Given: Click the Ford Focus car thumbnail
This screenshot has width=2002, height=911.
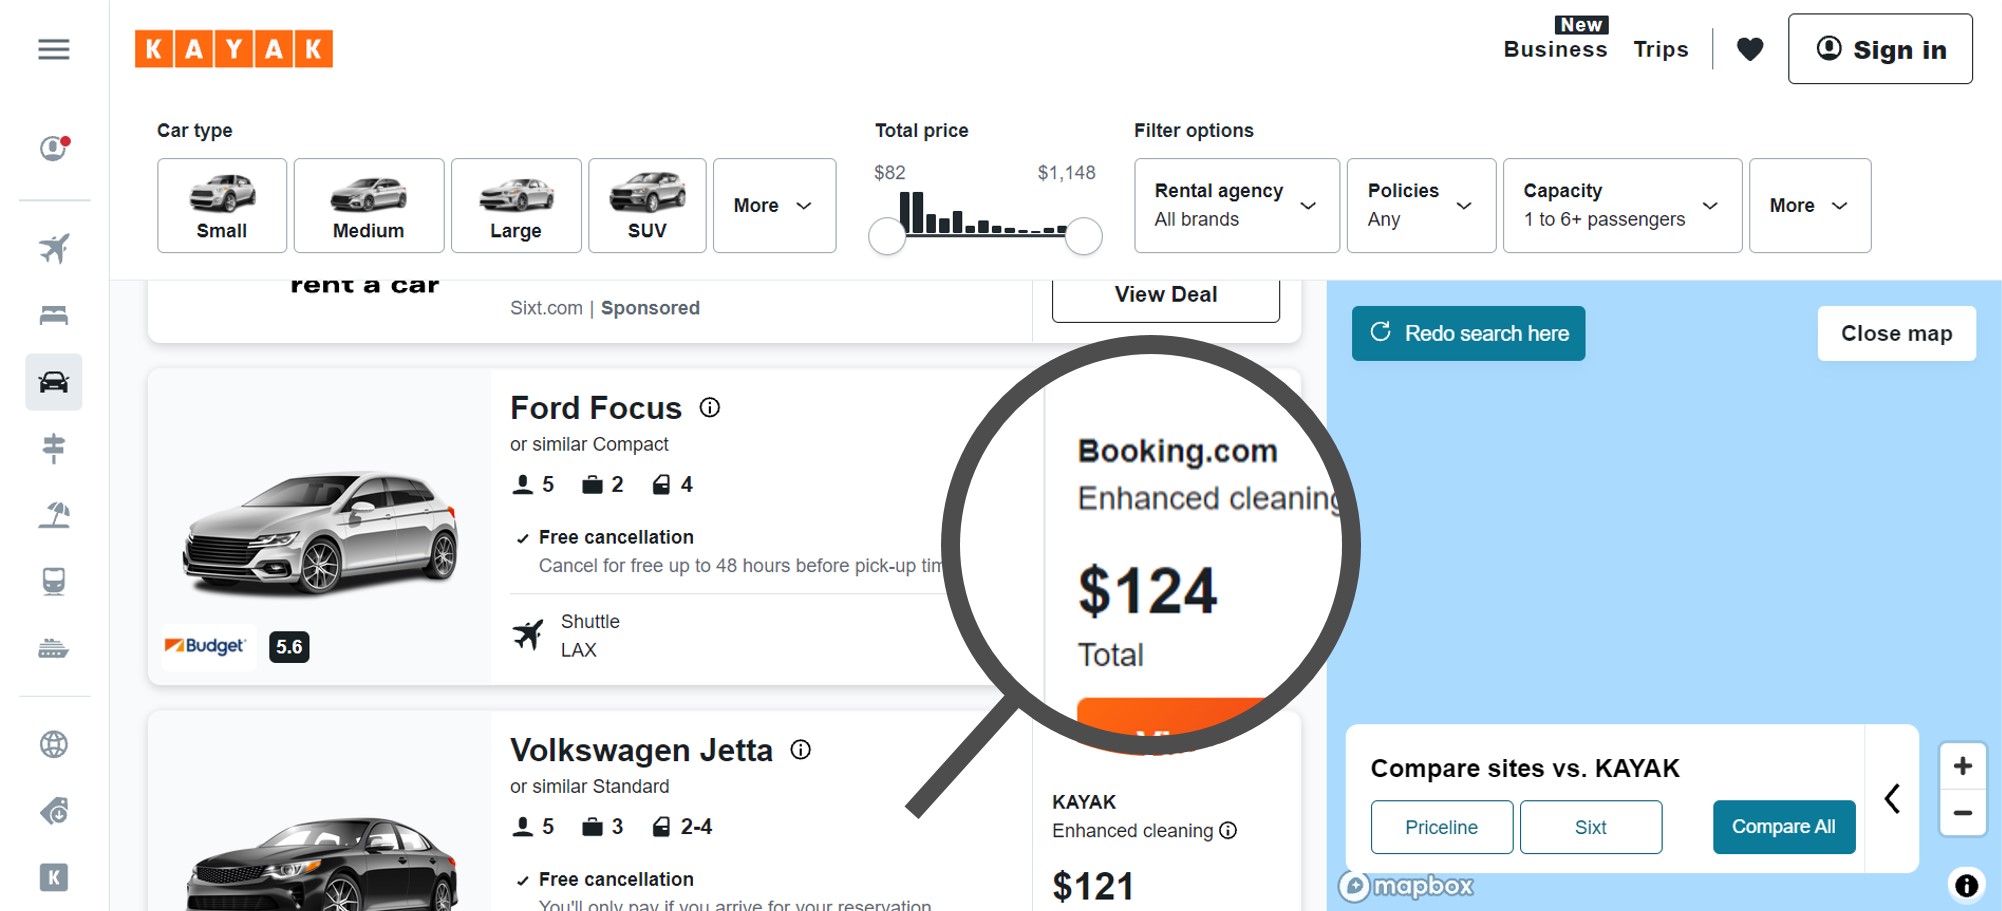Looking at the screenshot, I should (x=320, y=531).
